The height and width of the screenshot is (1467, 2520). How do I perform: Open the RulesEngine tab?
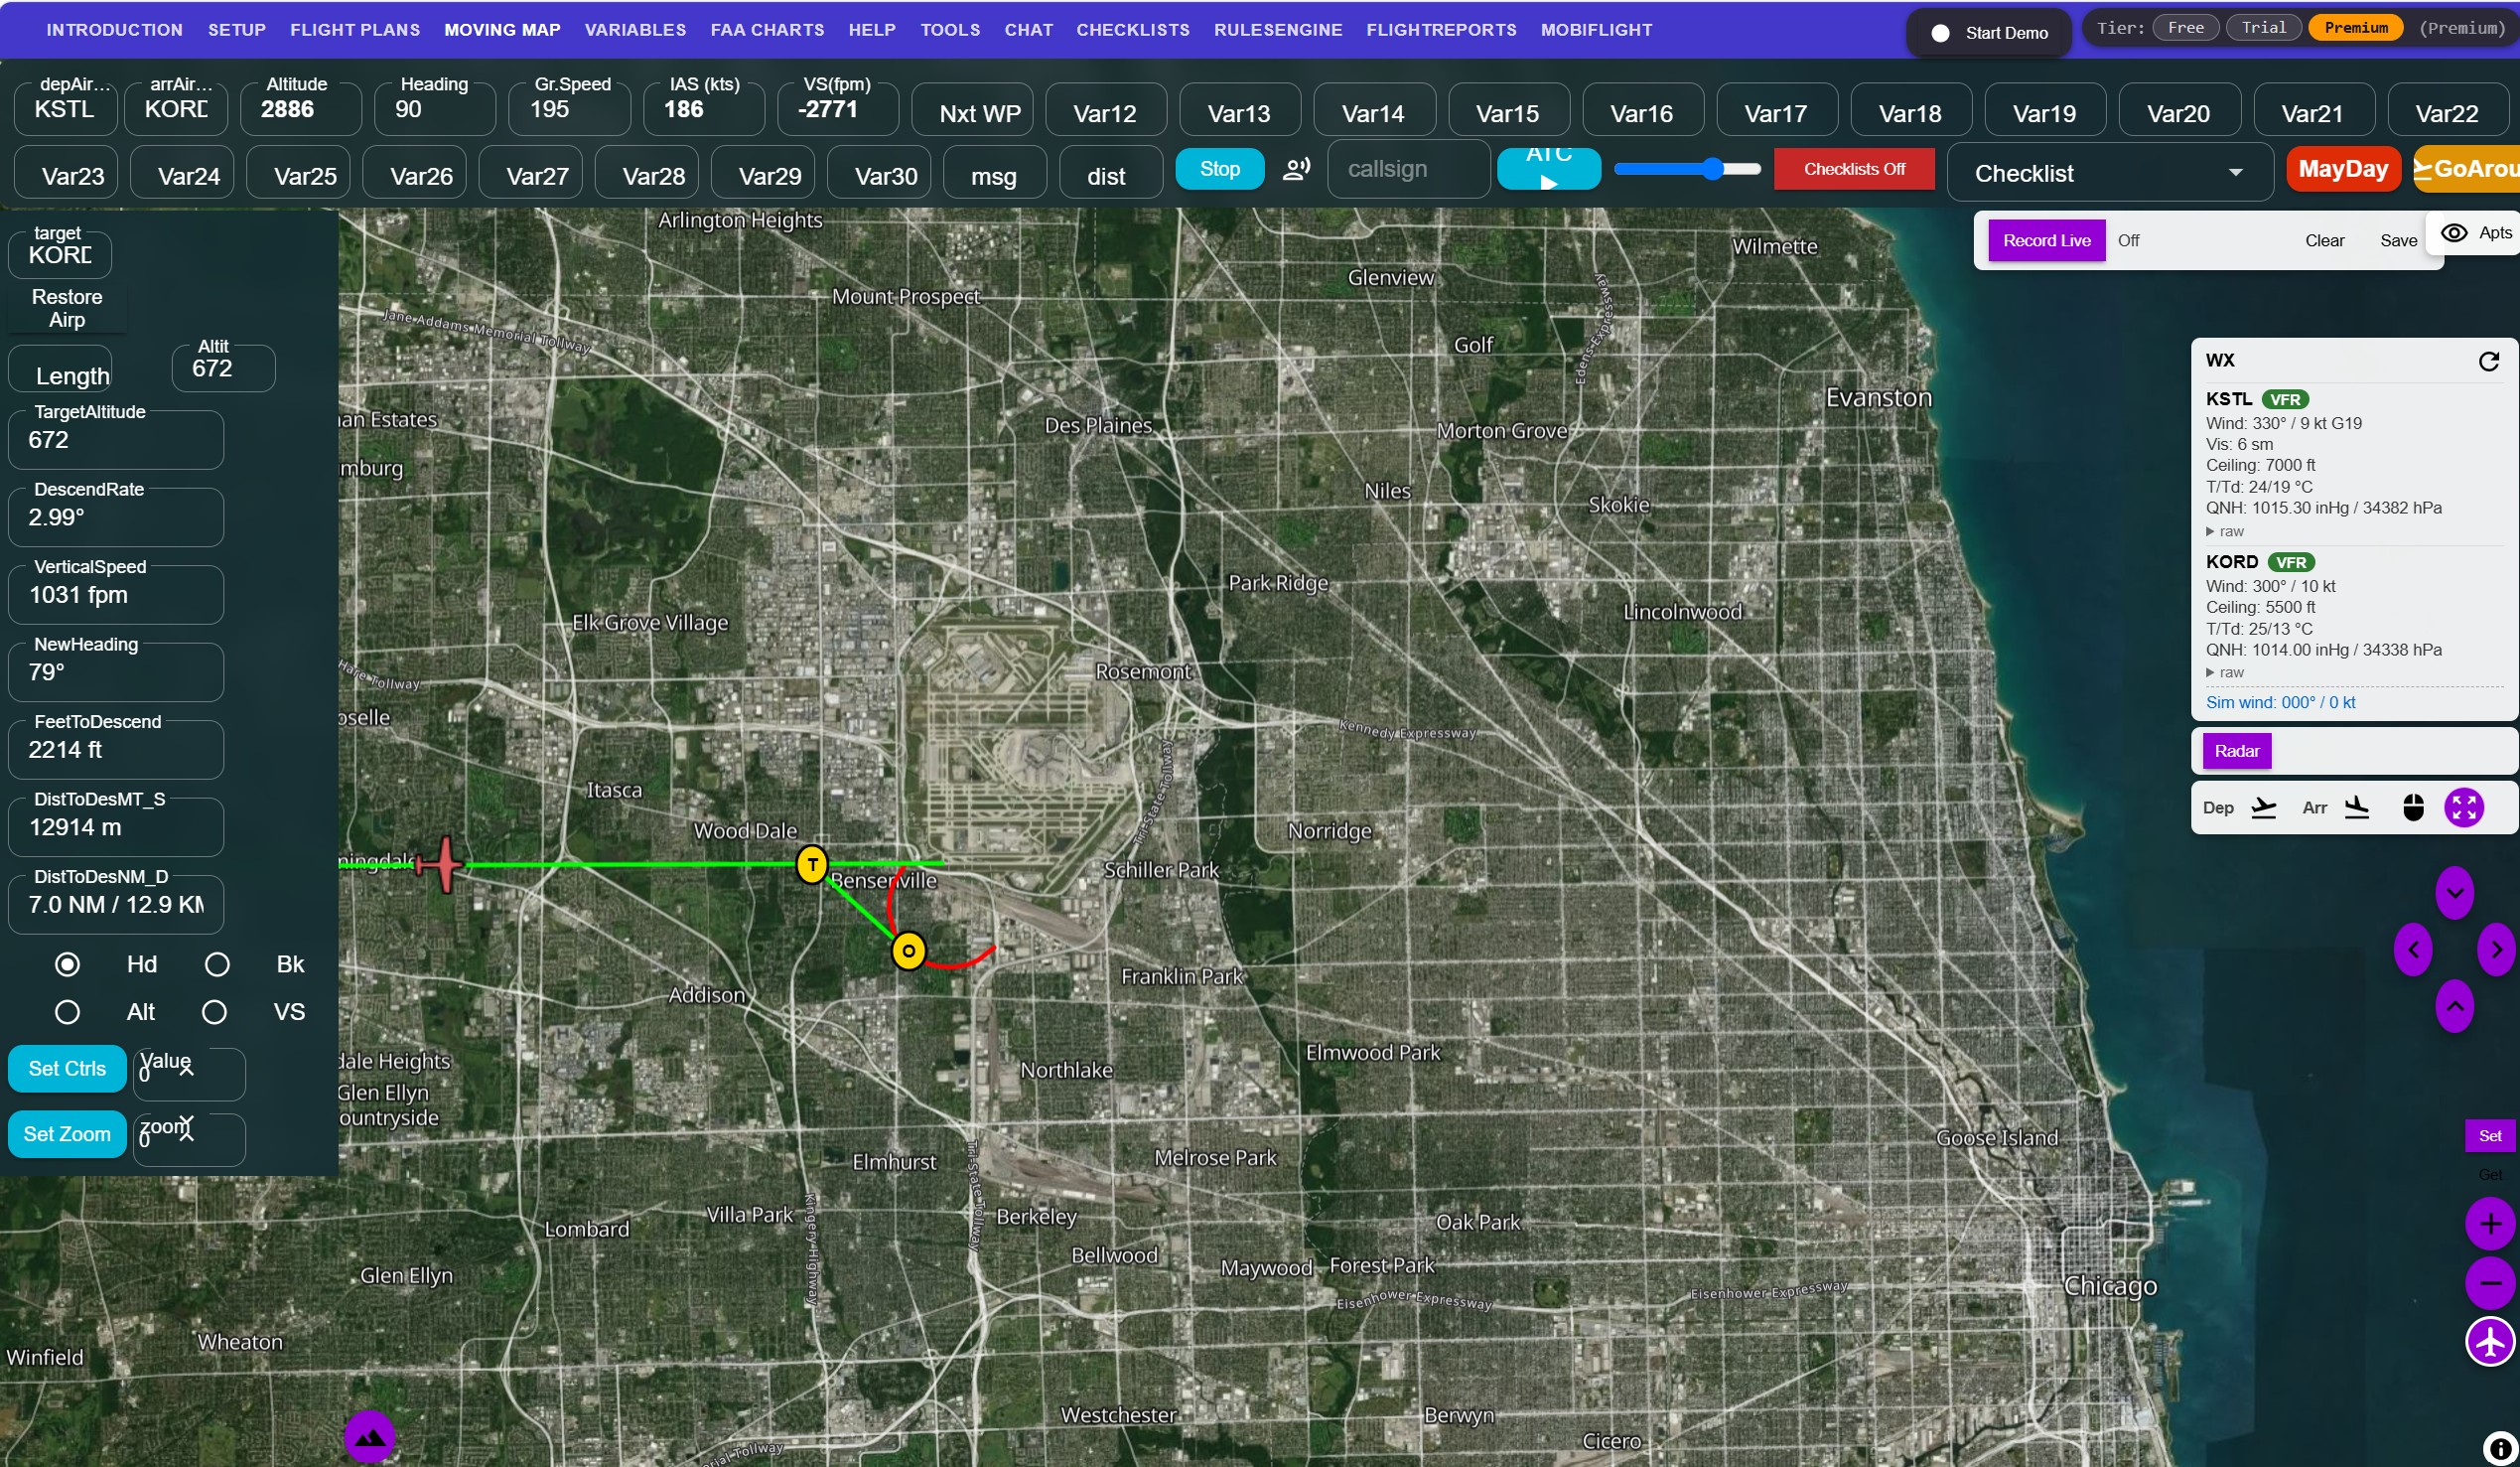[x=1278, y=30]
